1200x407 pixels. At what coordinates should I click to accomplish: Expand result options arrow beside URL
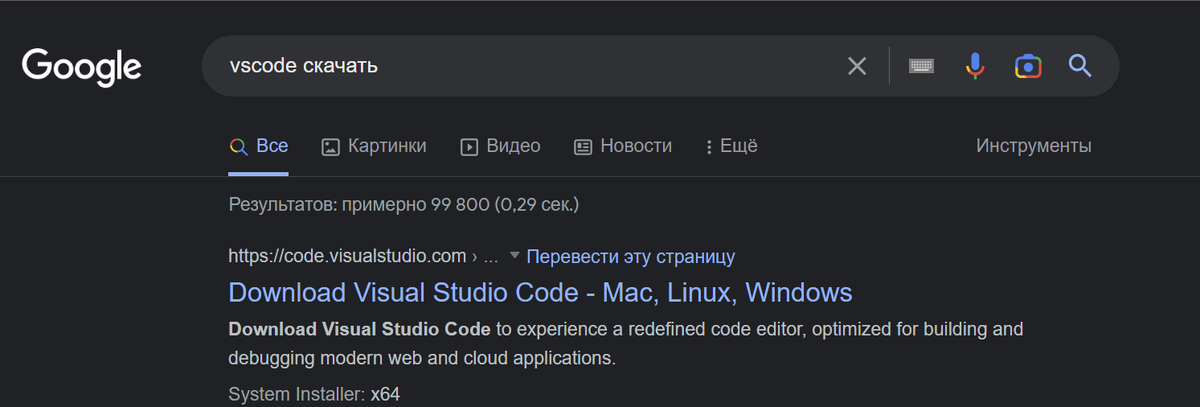click(x=515, y=256)
